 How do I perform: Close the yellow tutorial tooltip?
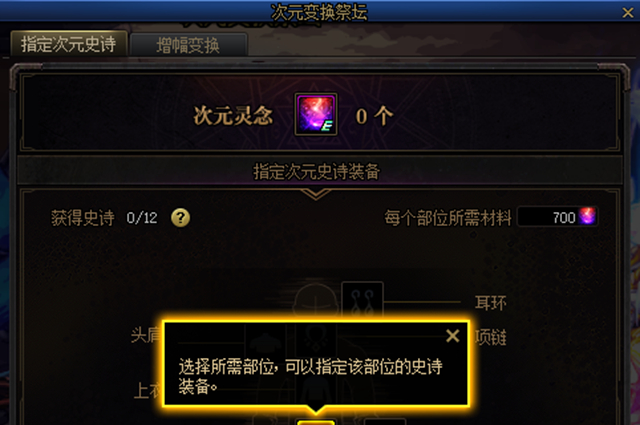coord(453,336)
